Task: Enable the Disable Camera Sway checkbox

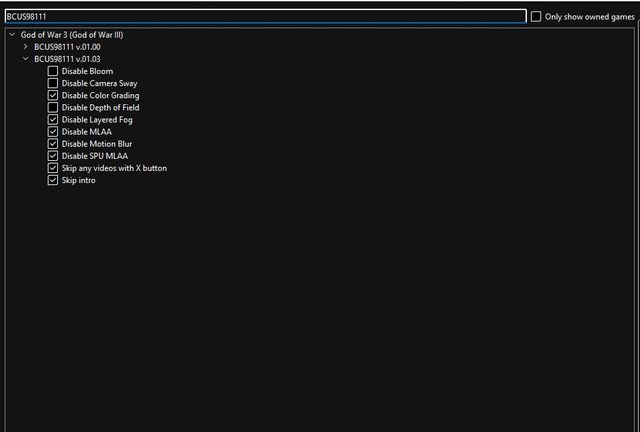Action: click(53, 83)
